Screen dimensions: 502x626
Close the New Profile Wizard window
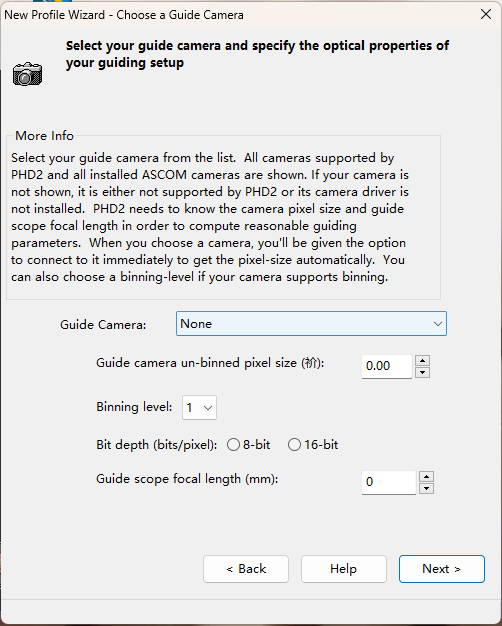point(486,14)
